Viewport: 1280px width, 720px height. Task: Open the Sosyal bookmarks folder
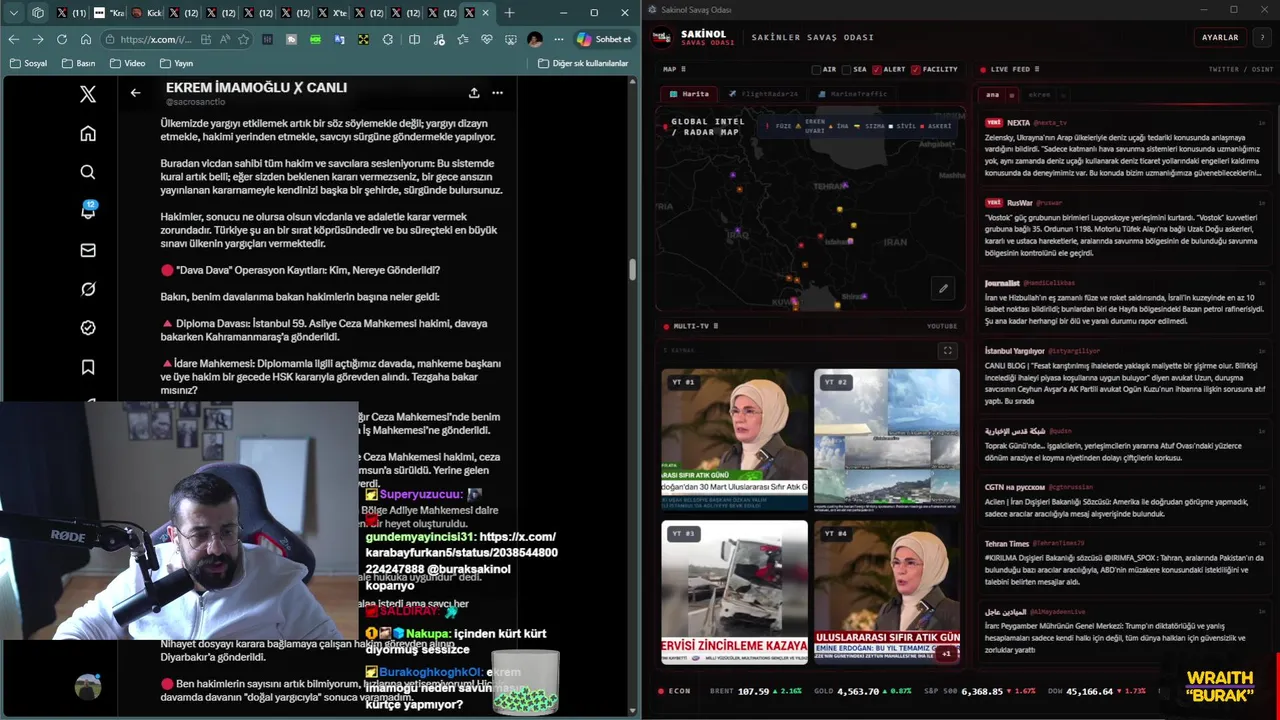[28, 63]
